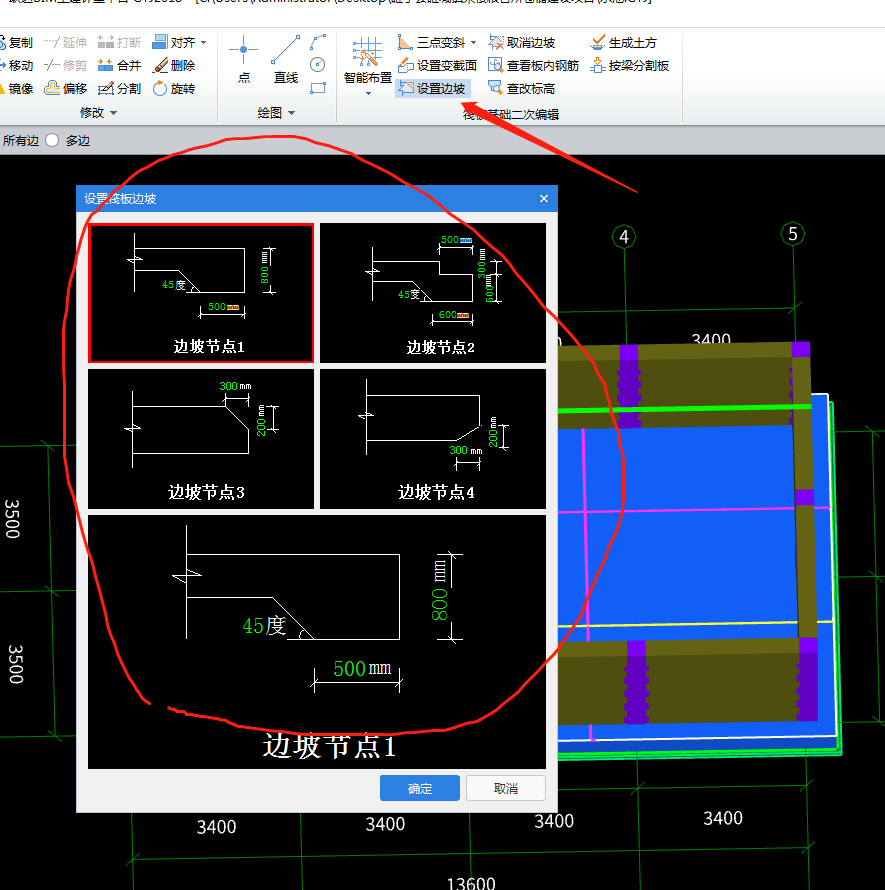Select the three-point arc drawing tool

318,42
